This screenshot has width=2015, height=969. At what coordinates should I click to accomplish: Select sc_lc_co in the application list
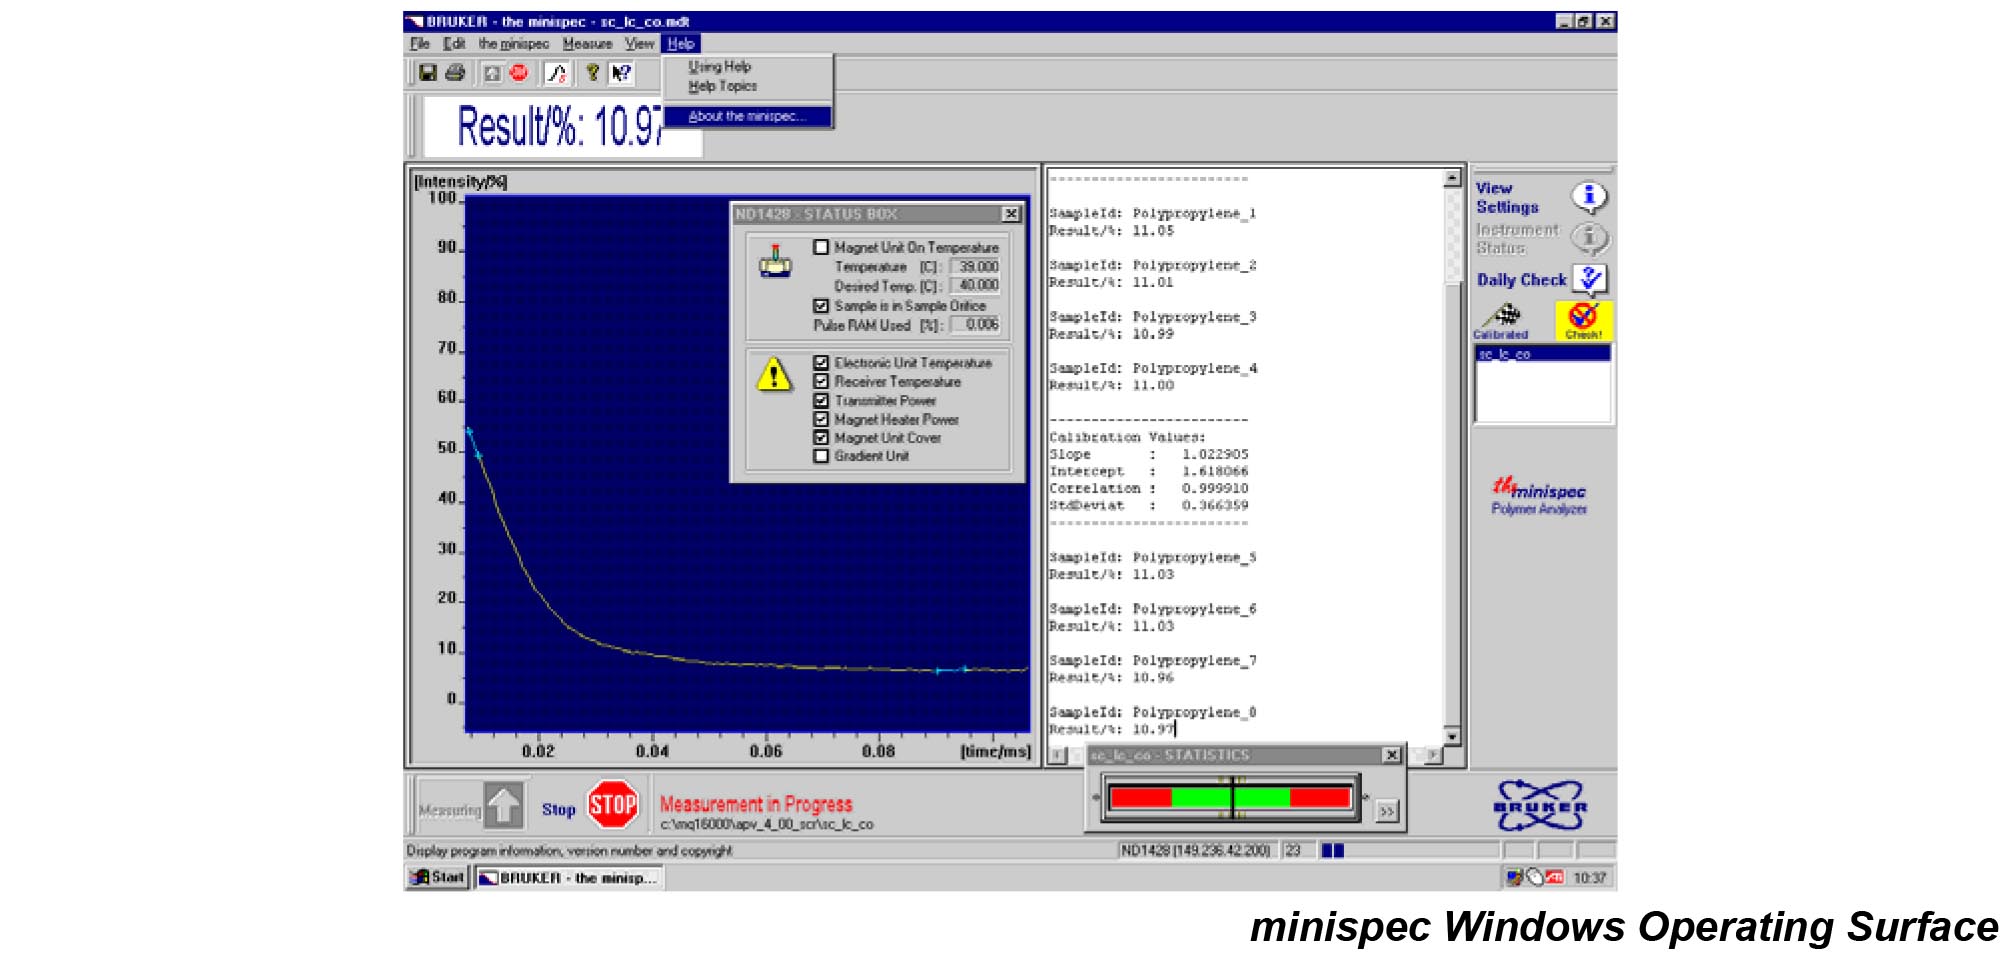pyautogui.click(x=1543, y=354)
